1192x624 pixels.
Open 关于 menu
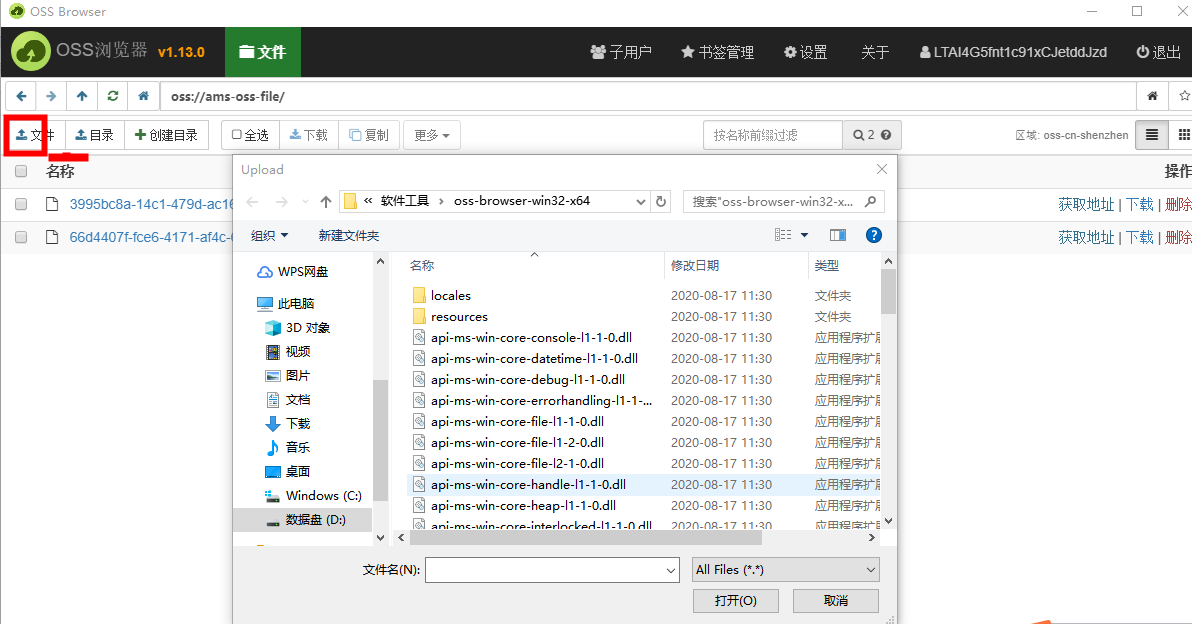pos(875,52)
